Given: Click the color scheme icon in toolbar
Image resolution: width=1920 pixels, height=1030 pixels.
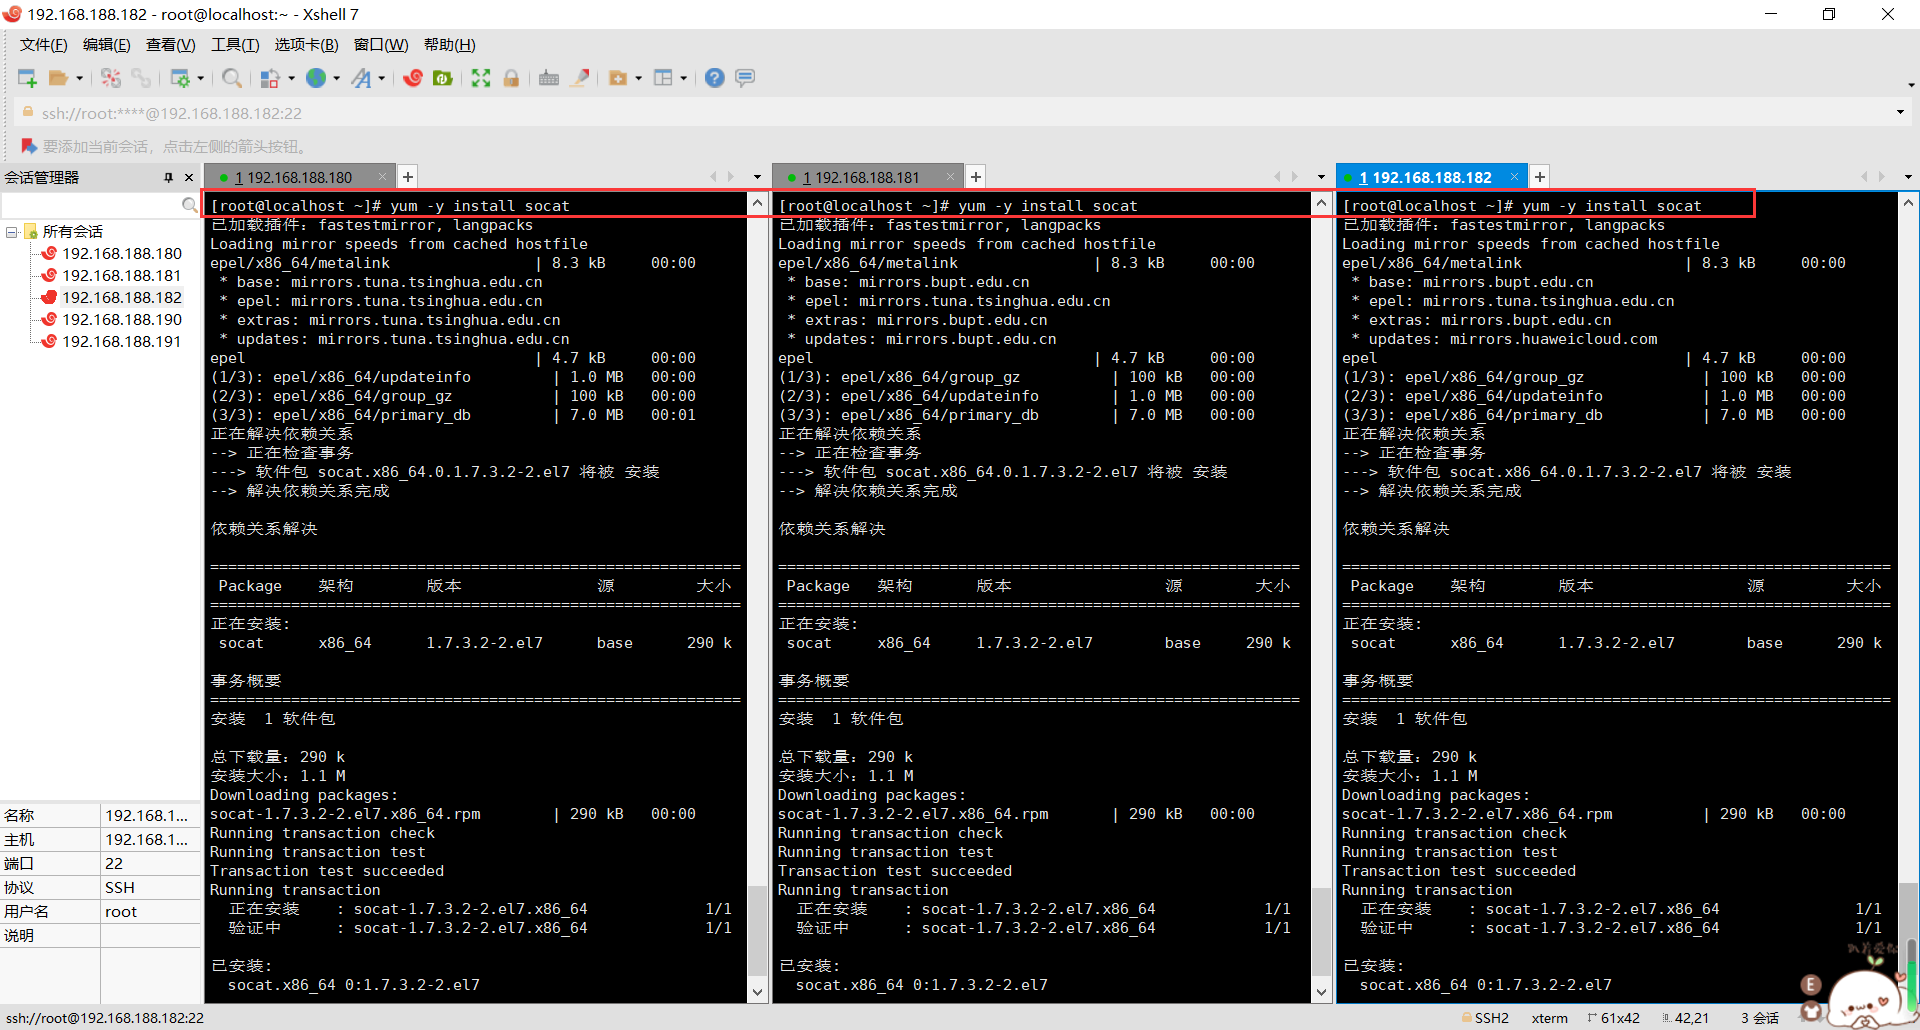Looking at the screenshot, I should click(x=270, y=78).
